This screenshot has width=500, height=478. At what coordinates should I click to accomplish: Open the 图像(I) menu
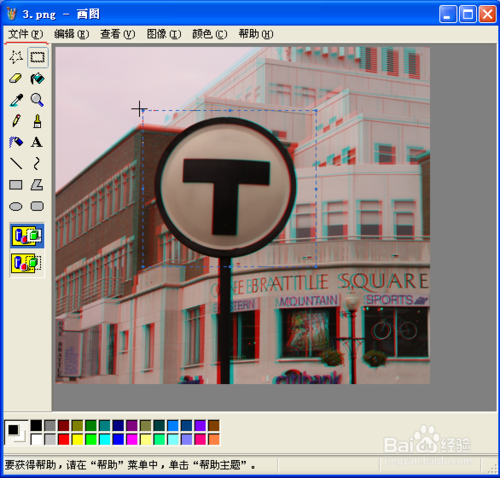point(164,34)
